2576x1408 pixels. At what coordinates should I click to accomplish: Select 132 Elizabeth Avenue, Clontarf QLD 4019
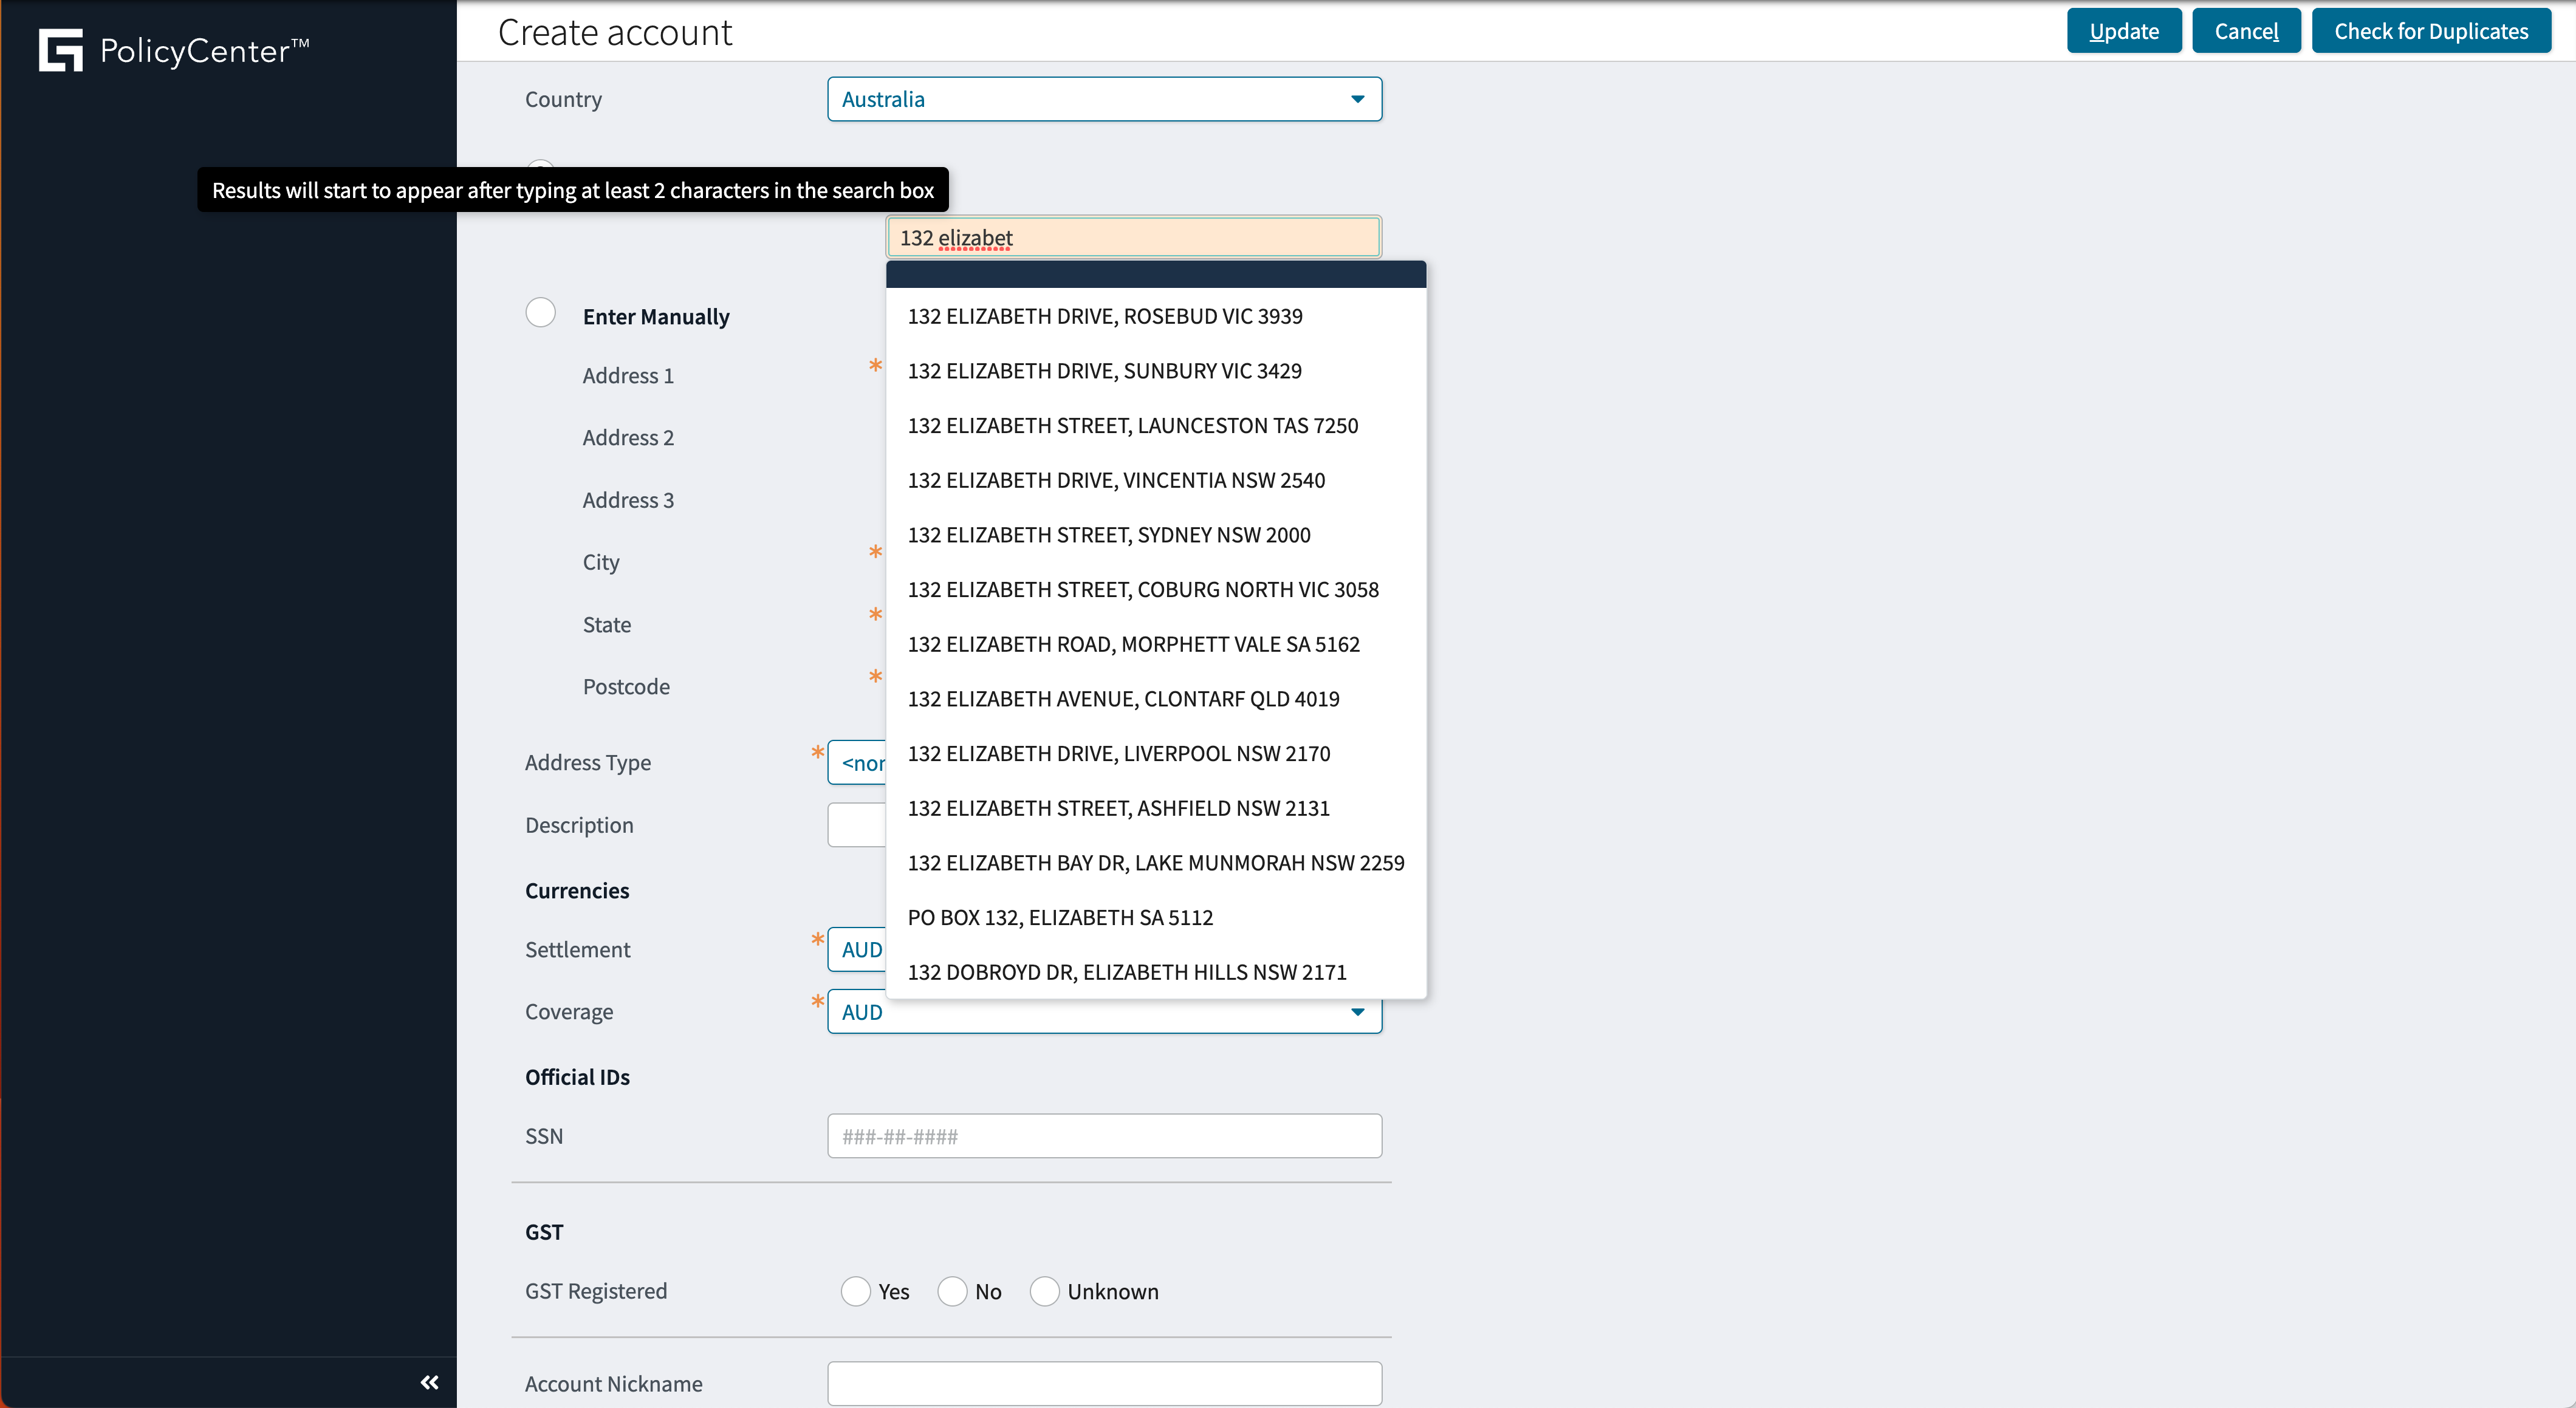(x=1123, y=699)
